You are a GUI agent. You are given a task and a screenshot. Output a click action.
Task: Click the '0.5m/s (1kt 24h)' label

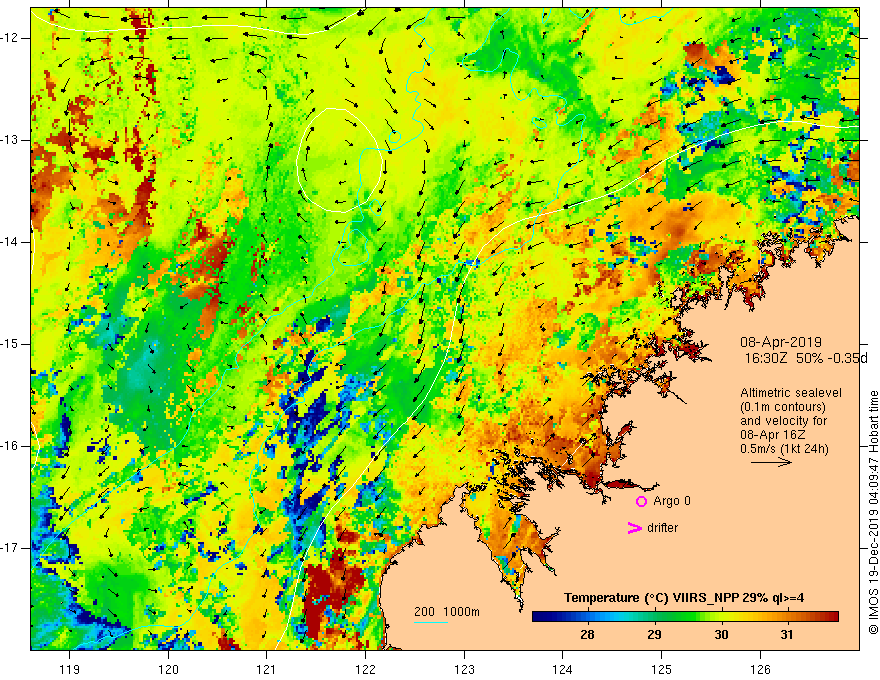[x=784, y=448]
